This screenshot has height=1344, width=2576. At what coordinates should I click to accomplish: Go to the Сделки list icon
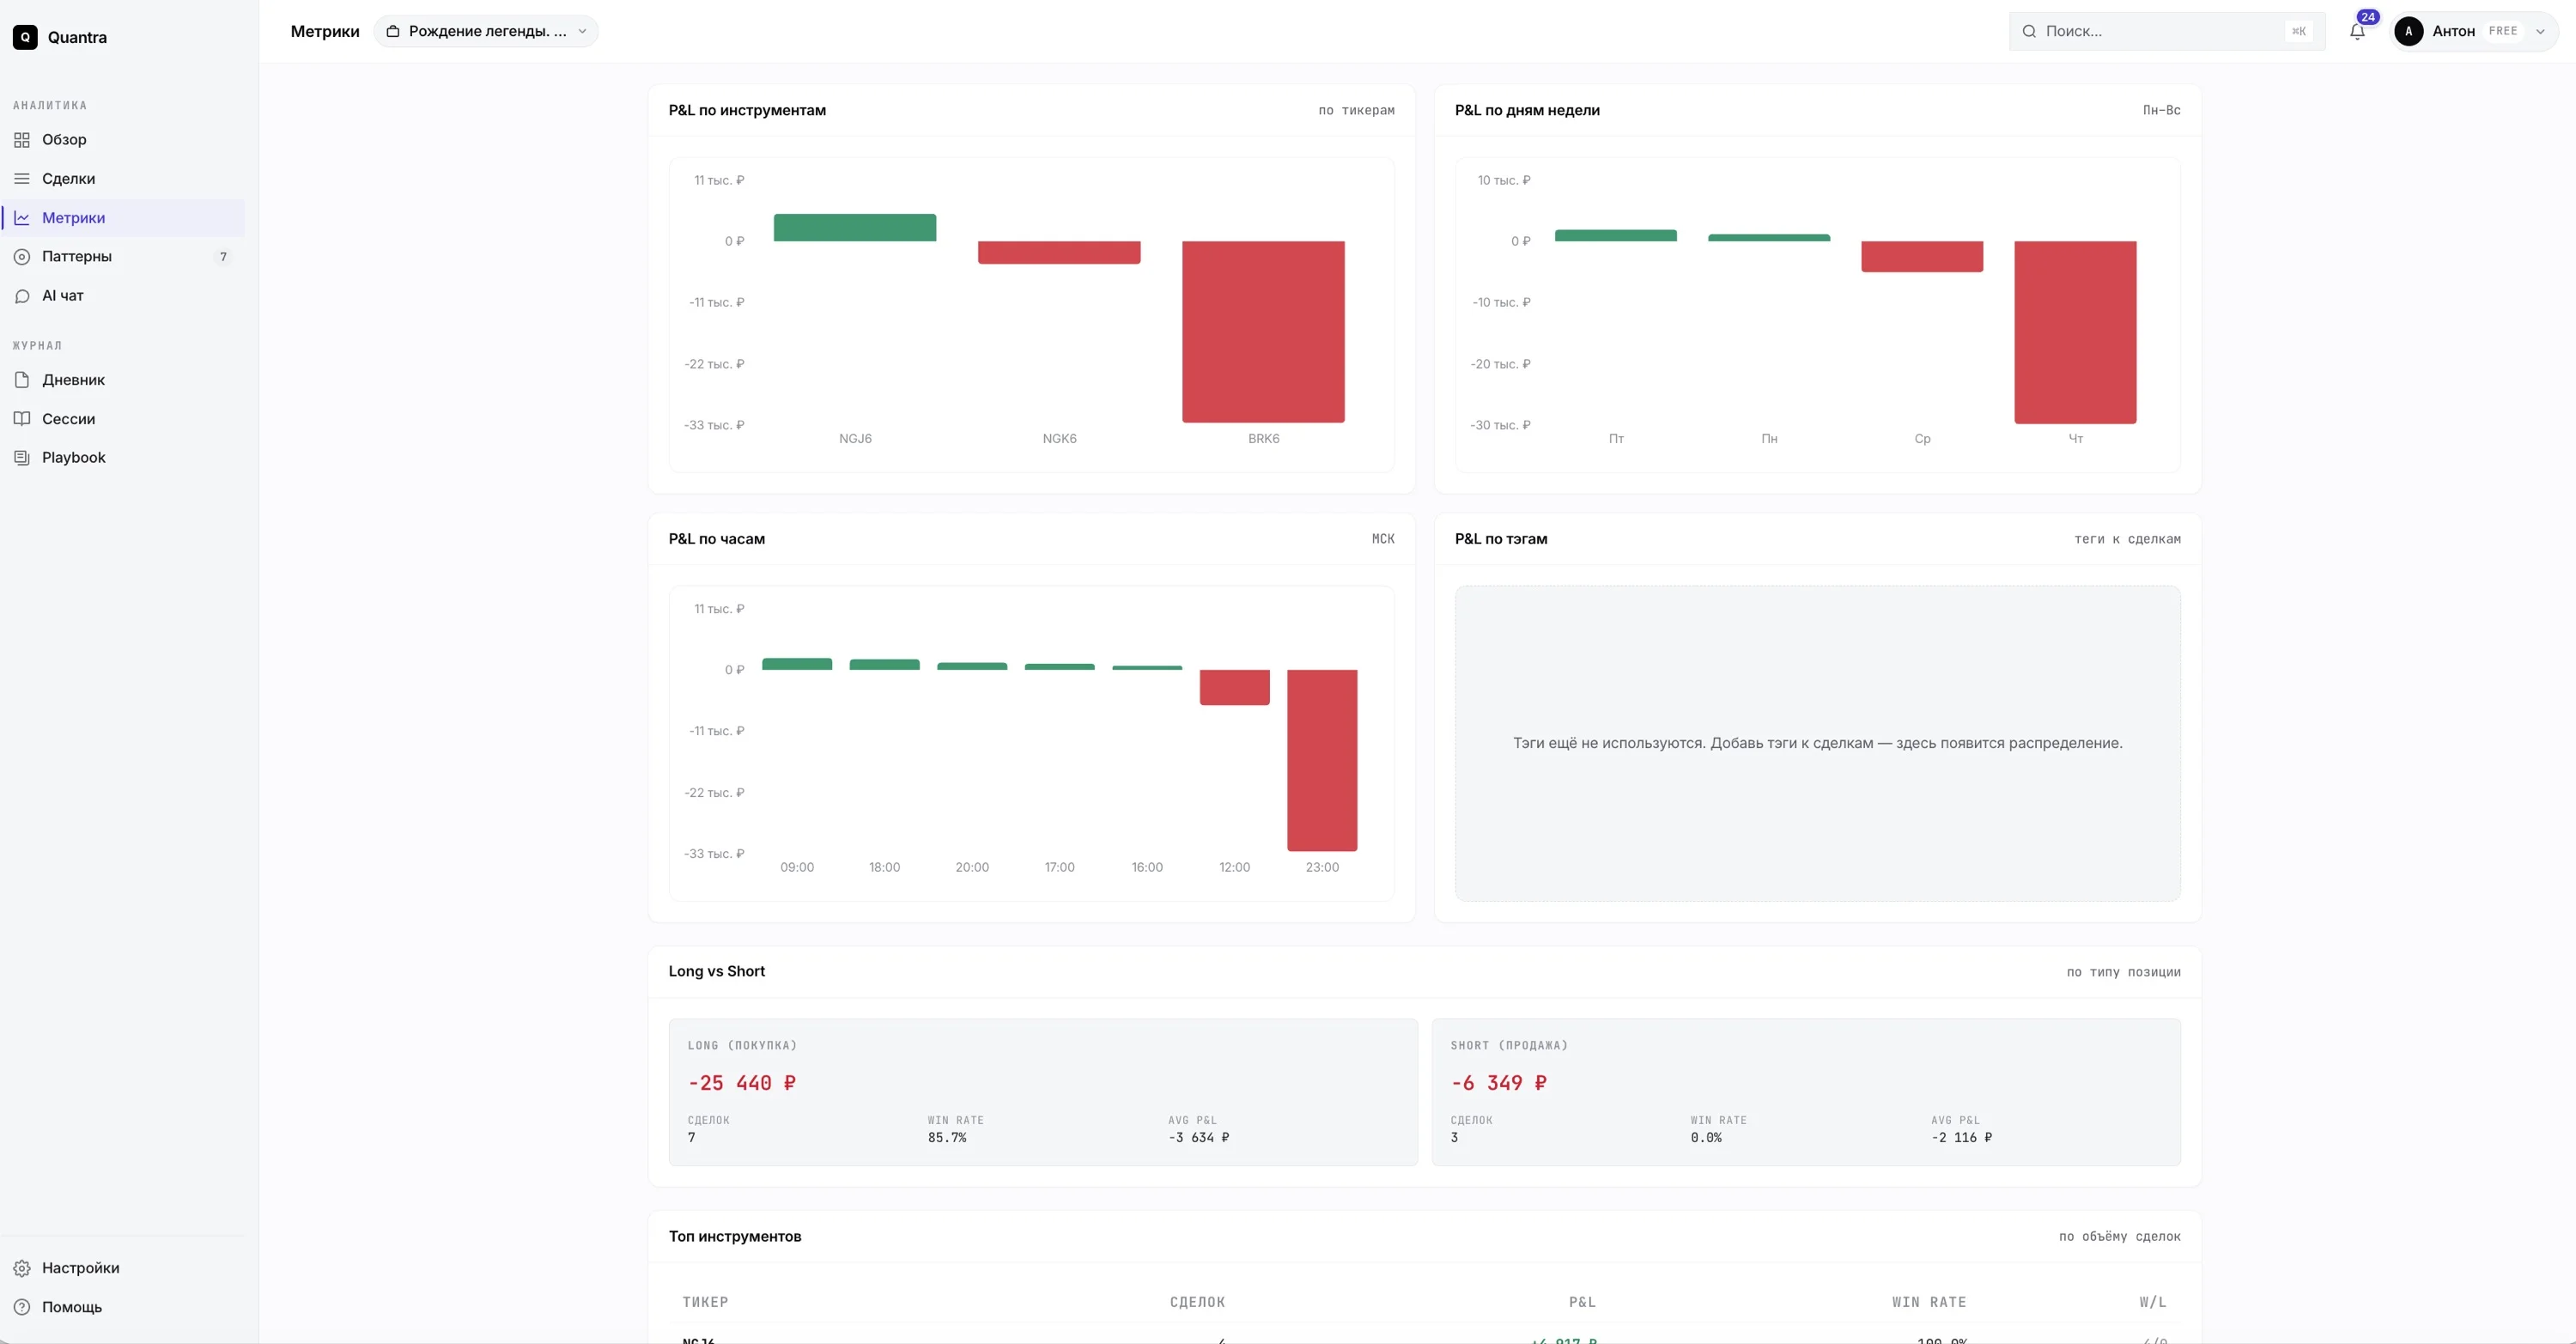[22, 179]
